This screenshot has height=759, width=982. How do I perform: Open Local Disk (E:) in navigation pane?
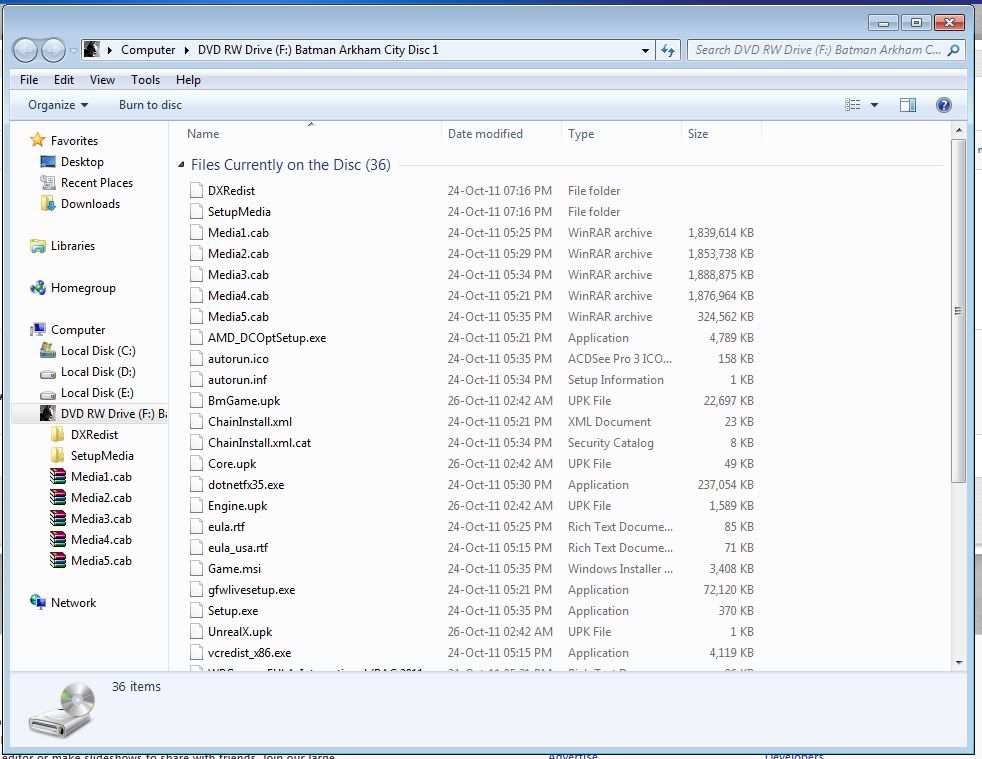point(97,393)
